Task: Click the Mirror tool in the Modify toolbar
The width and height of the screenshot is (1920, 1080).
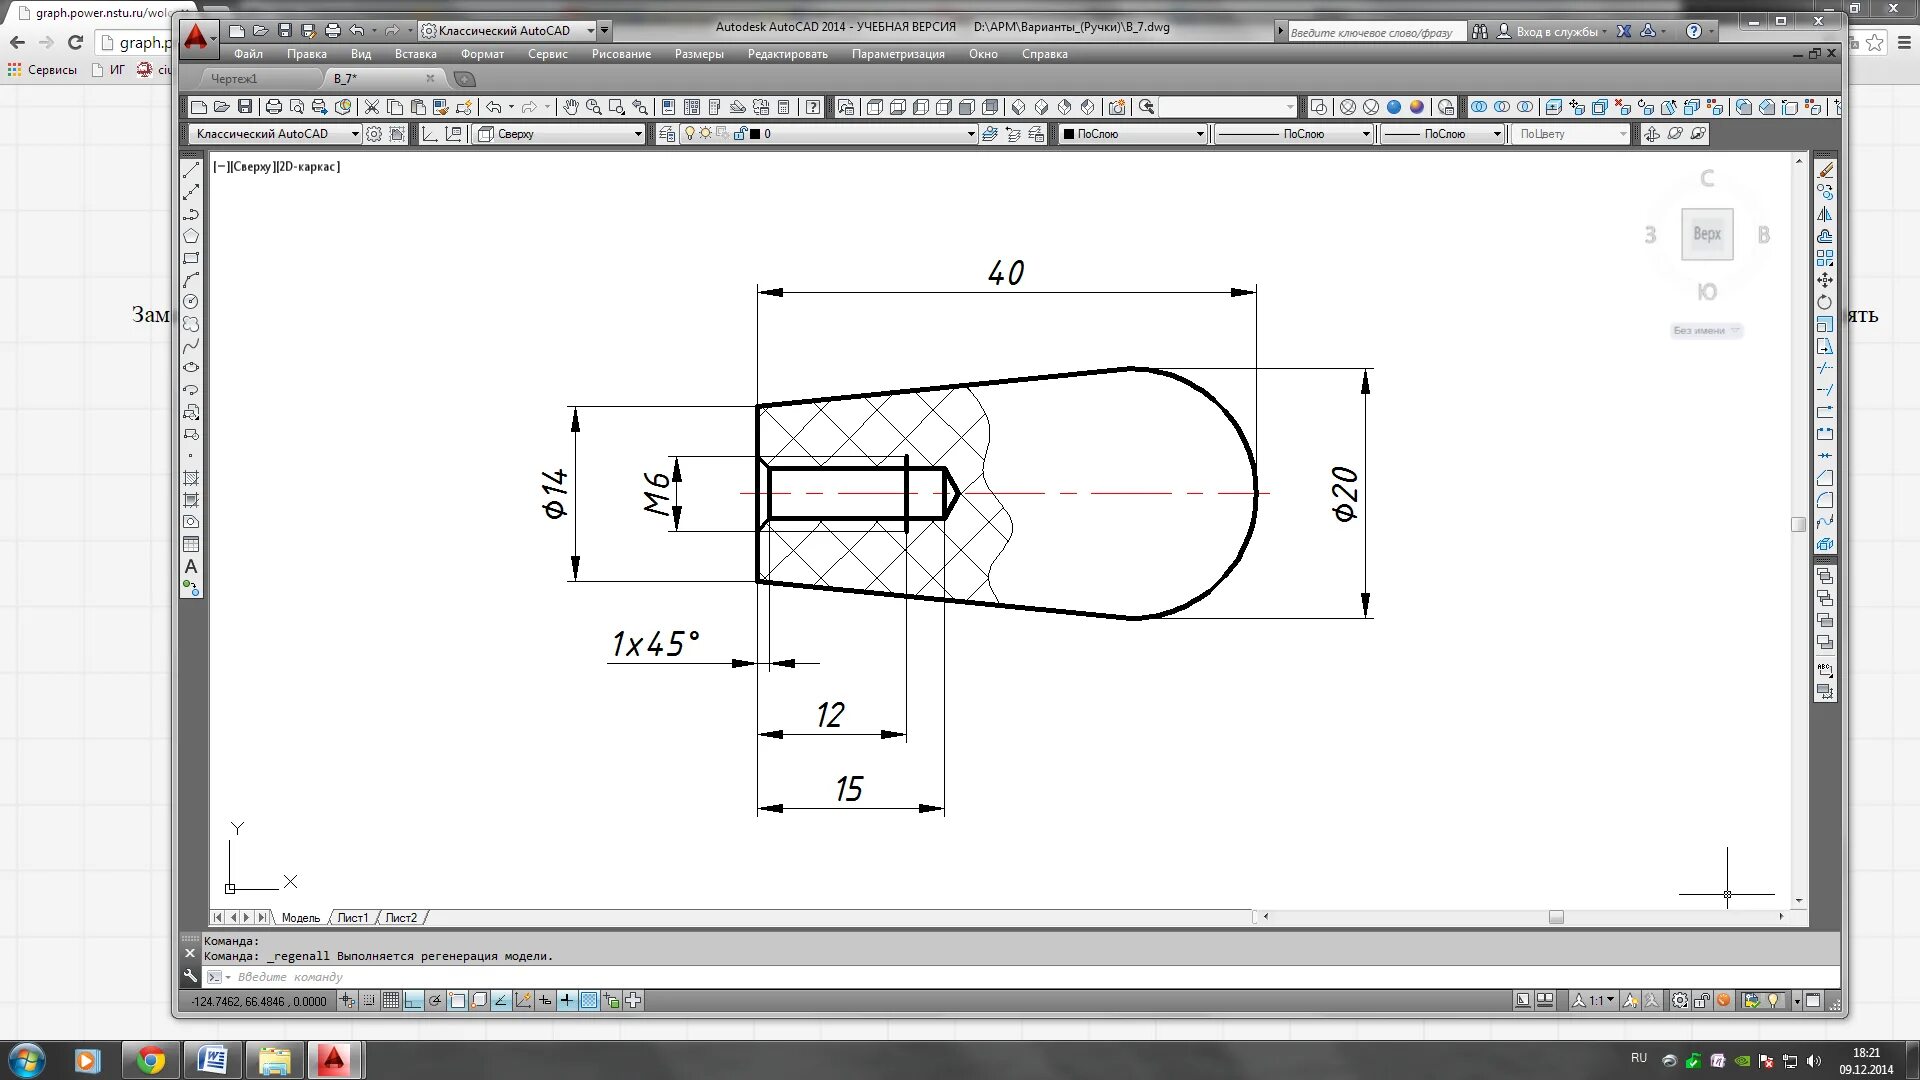Action: coord(1825,214)
